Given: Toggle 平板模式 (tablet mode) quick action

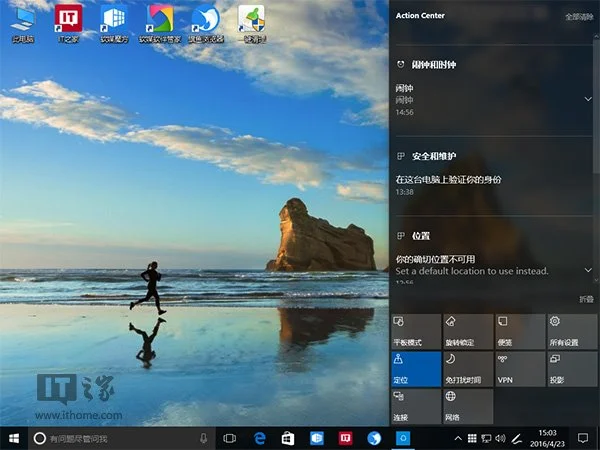Looking at the screenshot, I should click(x=415, y=331).
